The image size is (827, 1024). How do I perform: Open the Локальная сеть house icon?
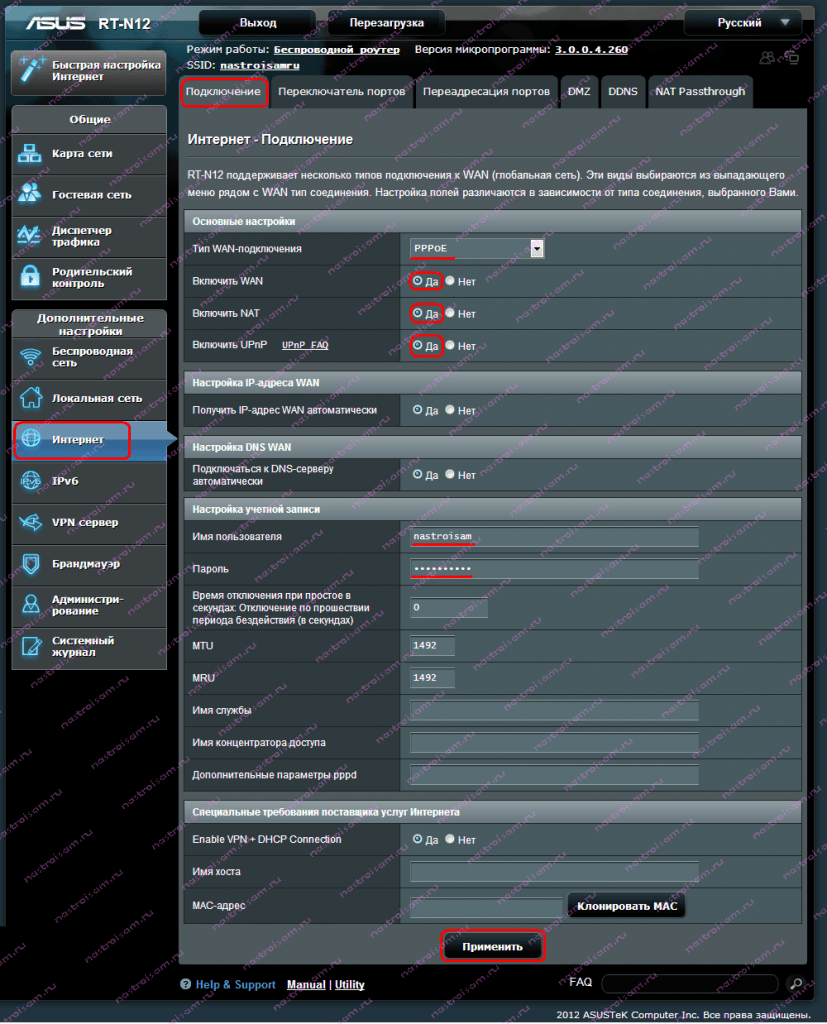pos(30,397)
